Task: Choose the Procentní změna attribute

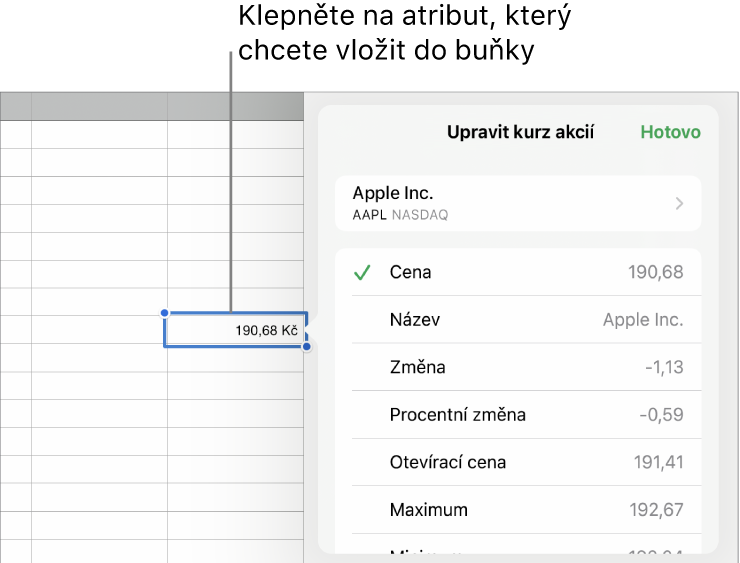Action: [518, 414]
